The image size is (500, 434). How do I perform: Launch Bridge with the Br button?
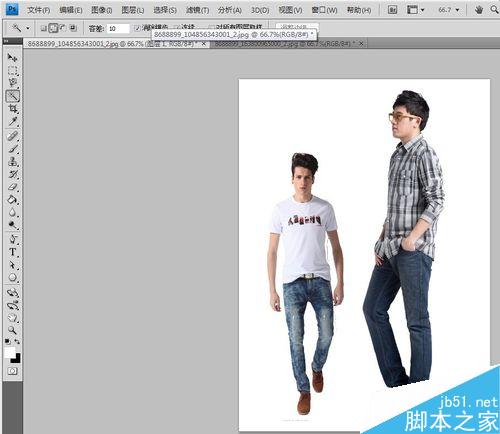393,10
